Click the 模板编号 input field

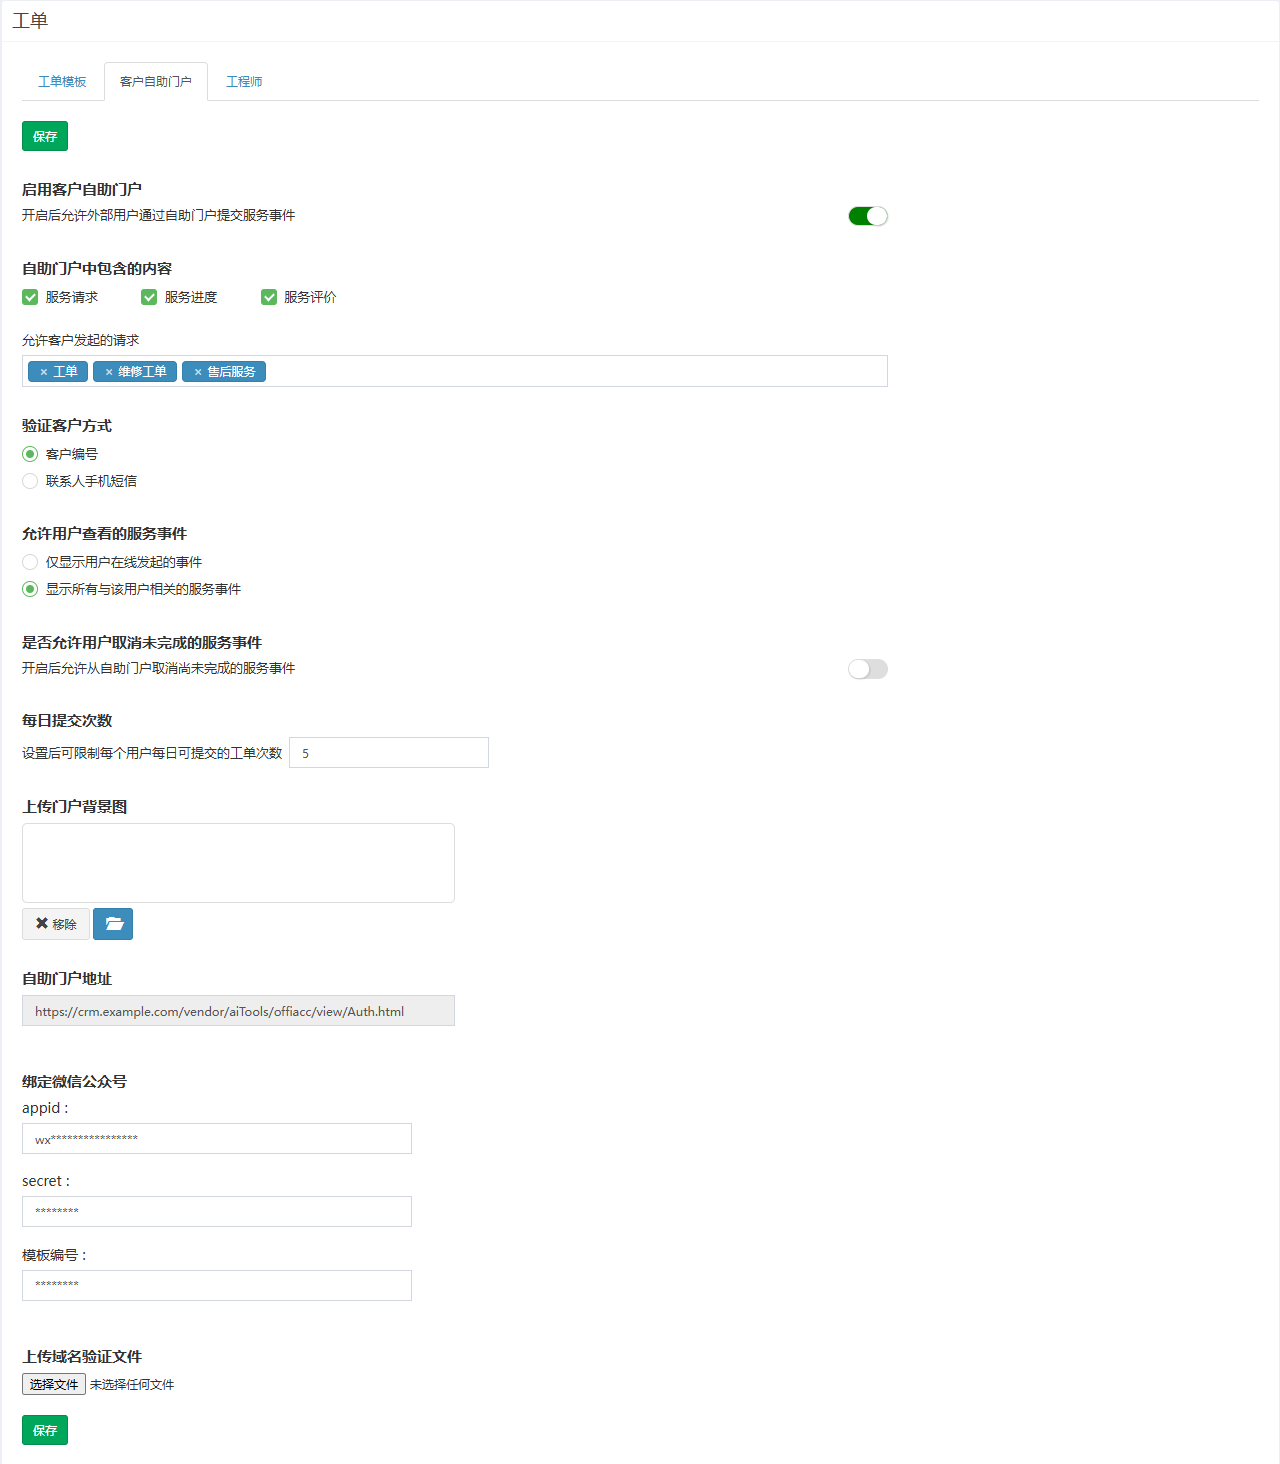click(217, 1286)
